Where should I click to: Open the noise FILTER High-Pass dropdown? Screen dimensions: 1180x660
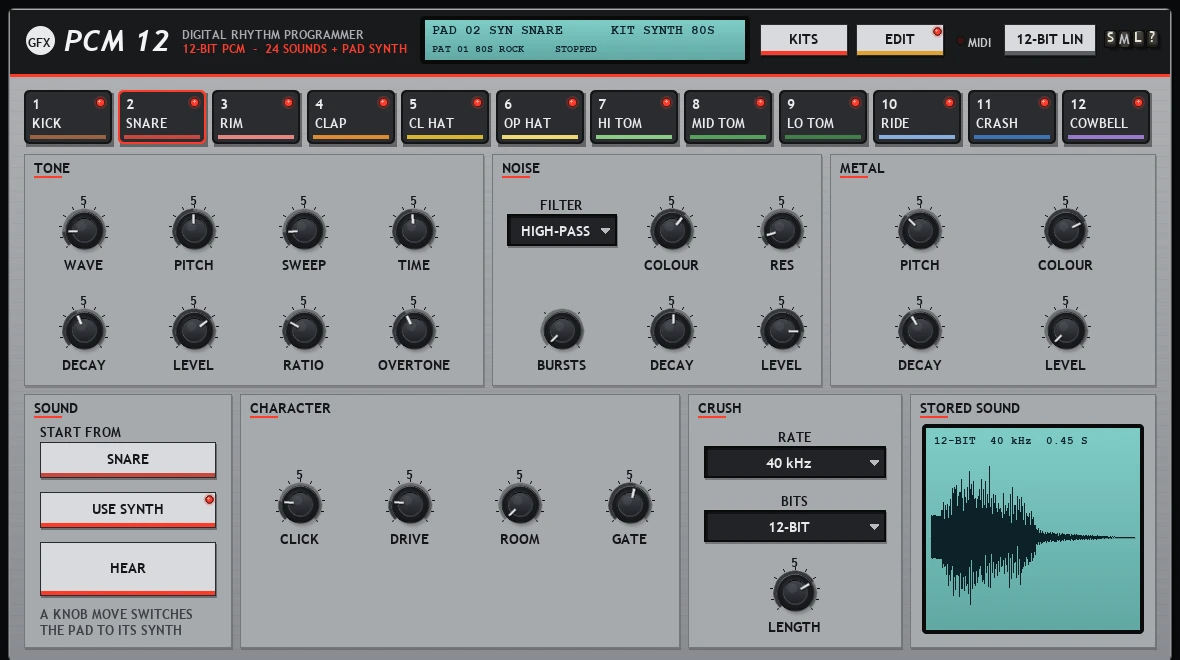click(562, 231)
